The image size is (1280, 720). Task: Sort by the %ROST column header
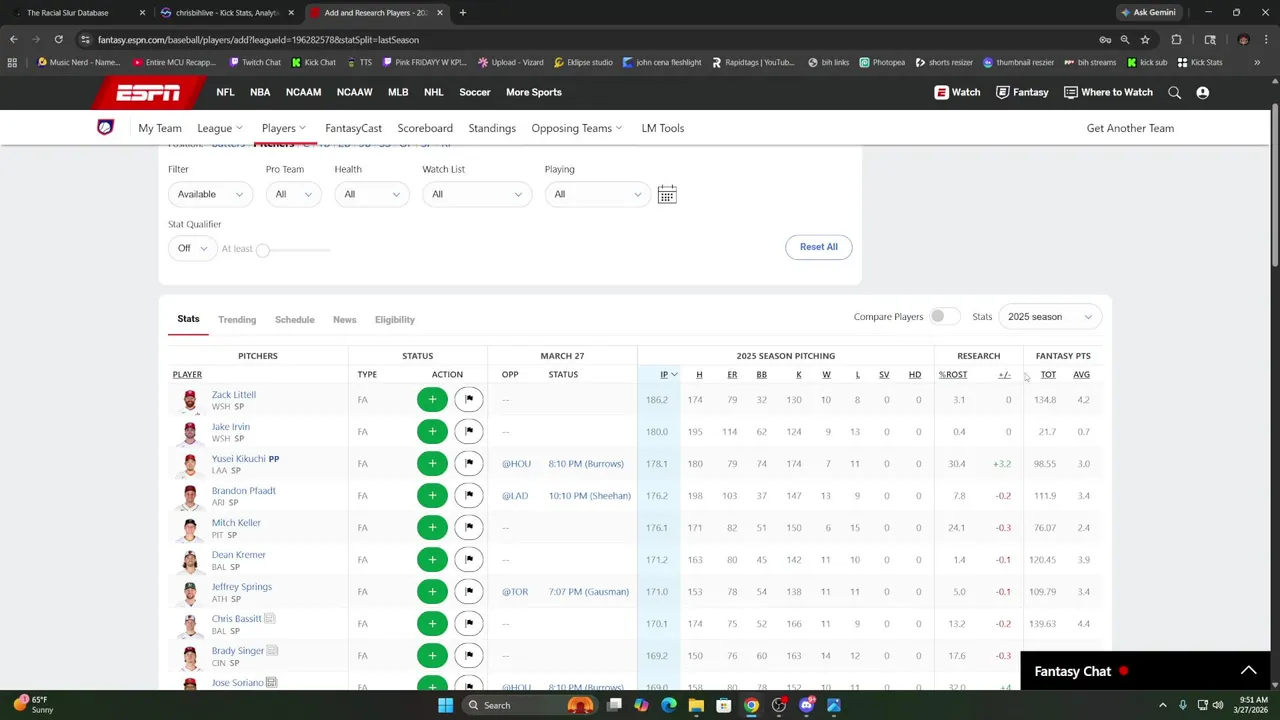953,375
